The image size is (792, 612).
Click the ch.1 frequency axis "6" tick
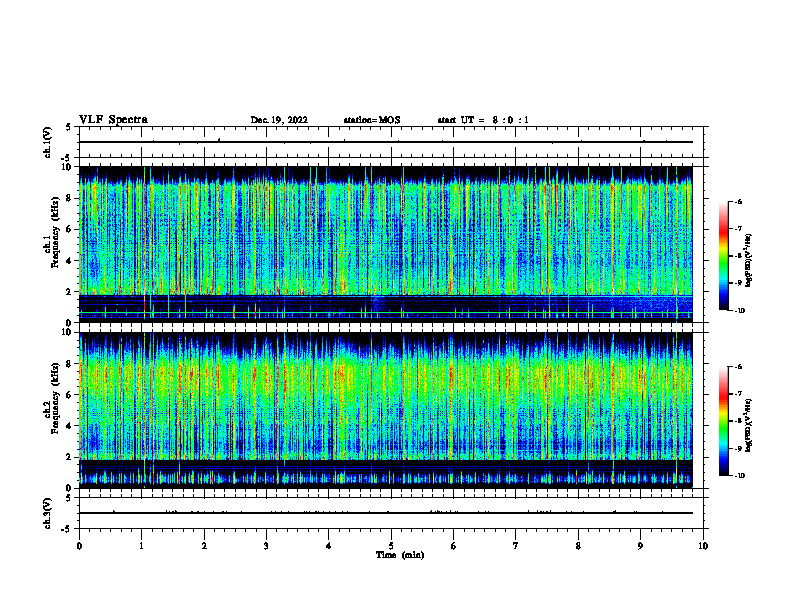(69, 229)
